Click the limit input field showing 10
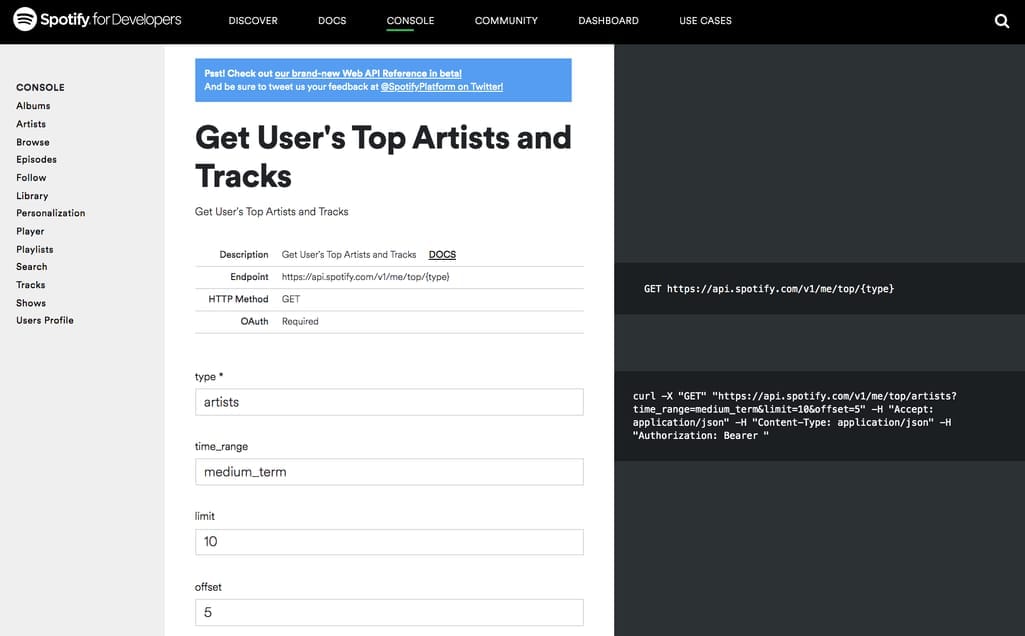The height and width of the screenshot is (636, 1025). point(389,542)
